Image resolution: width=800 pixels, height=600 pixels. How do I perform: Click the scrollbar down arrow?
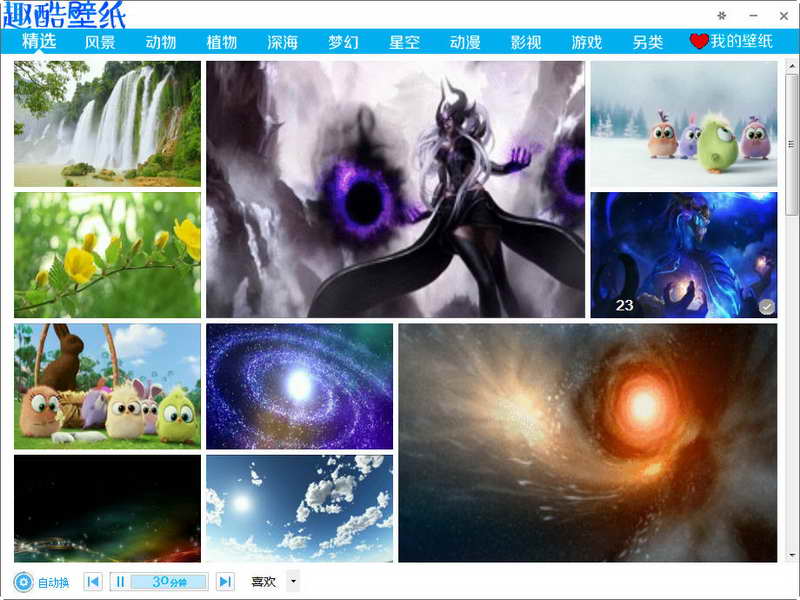[791, 555]
